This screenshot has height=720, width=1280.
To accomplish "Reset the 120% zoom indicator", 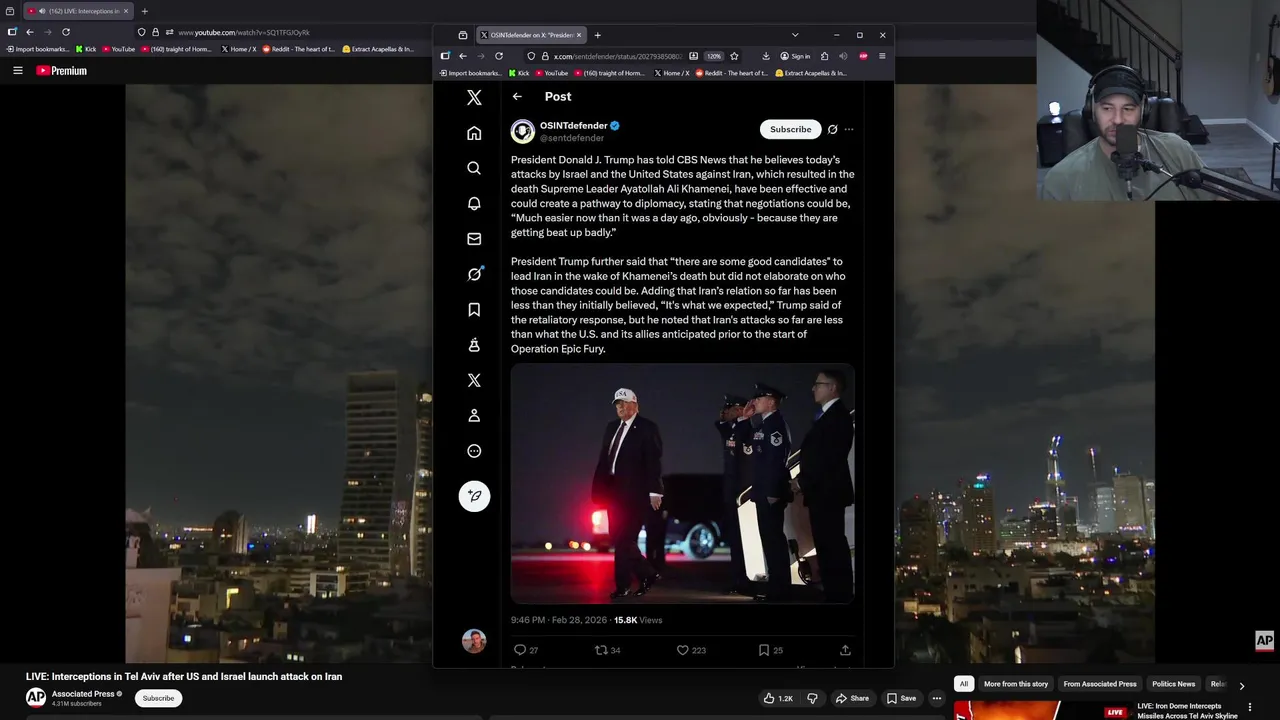I will [714, 56].
